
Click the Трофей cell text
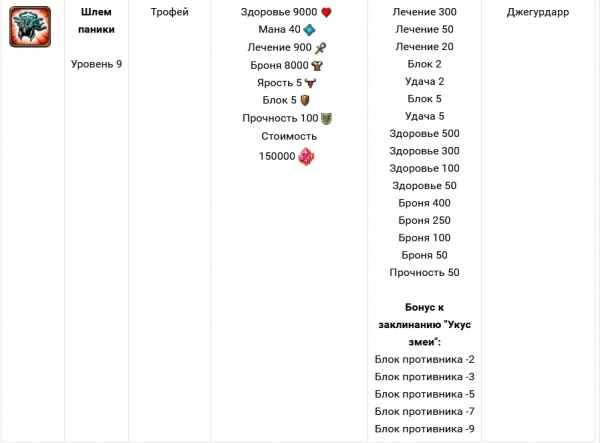point(169,12)
